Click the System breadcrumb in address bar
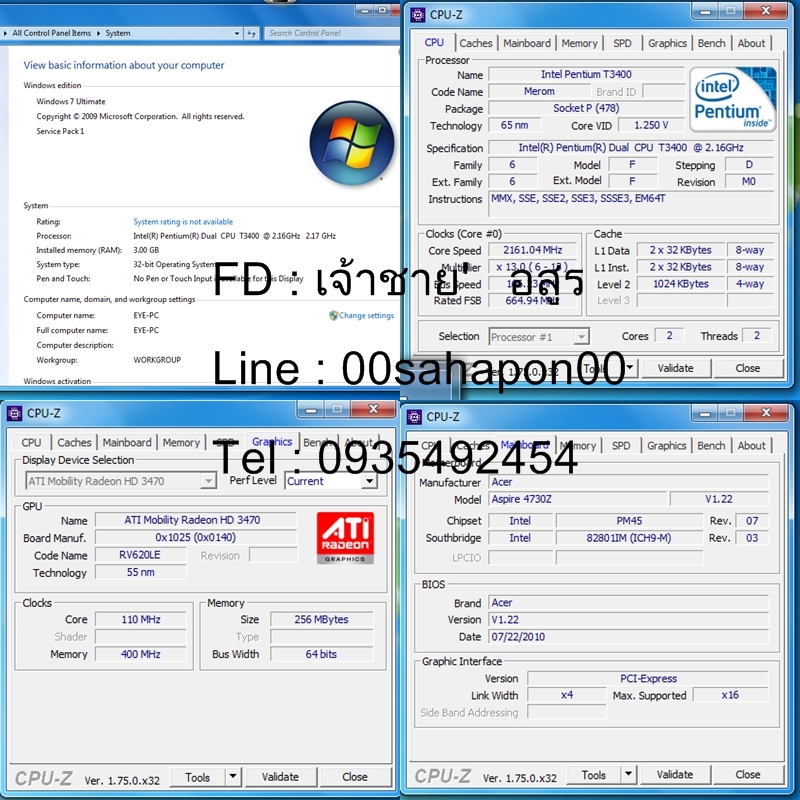 (118, 33)
